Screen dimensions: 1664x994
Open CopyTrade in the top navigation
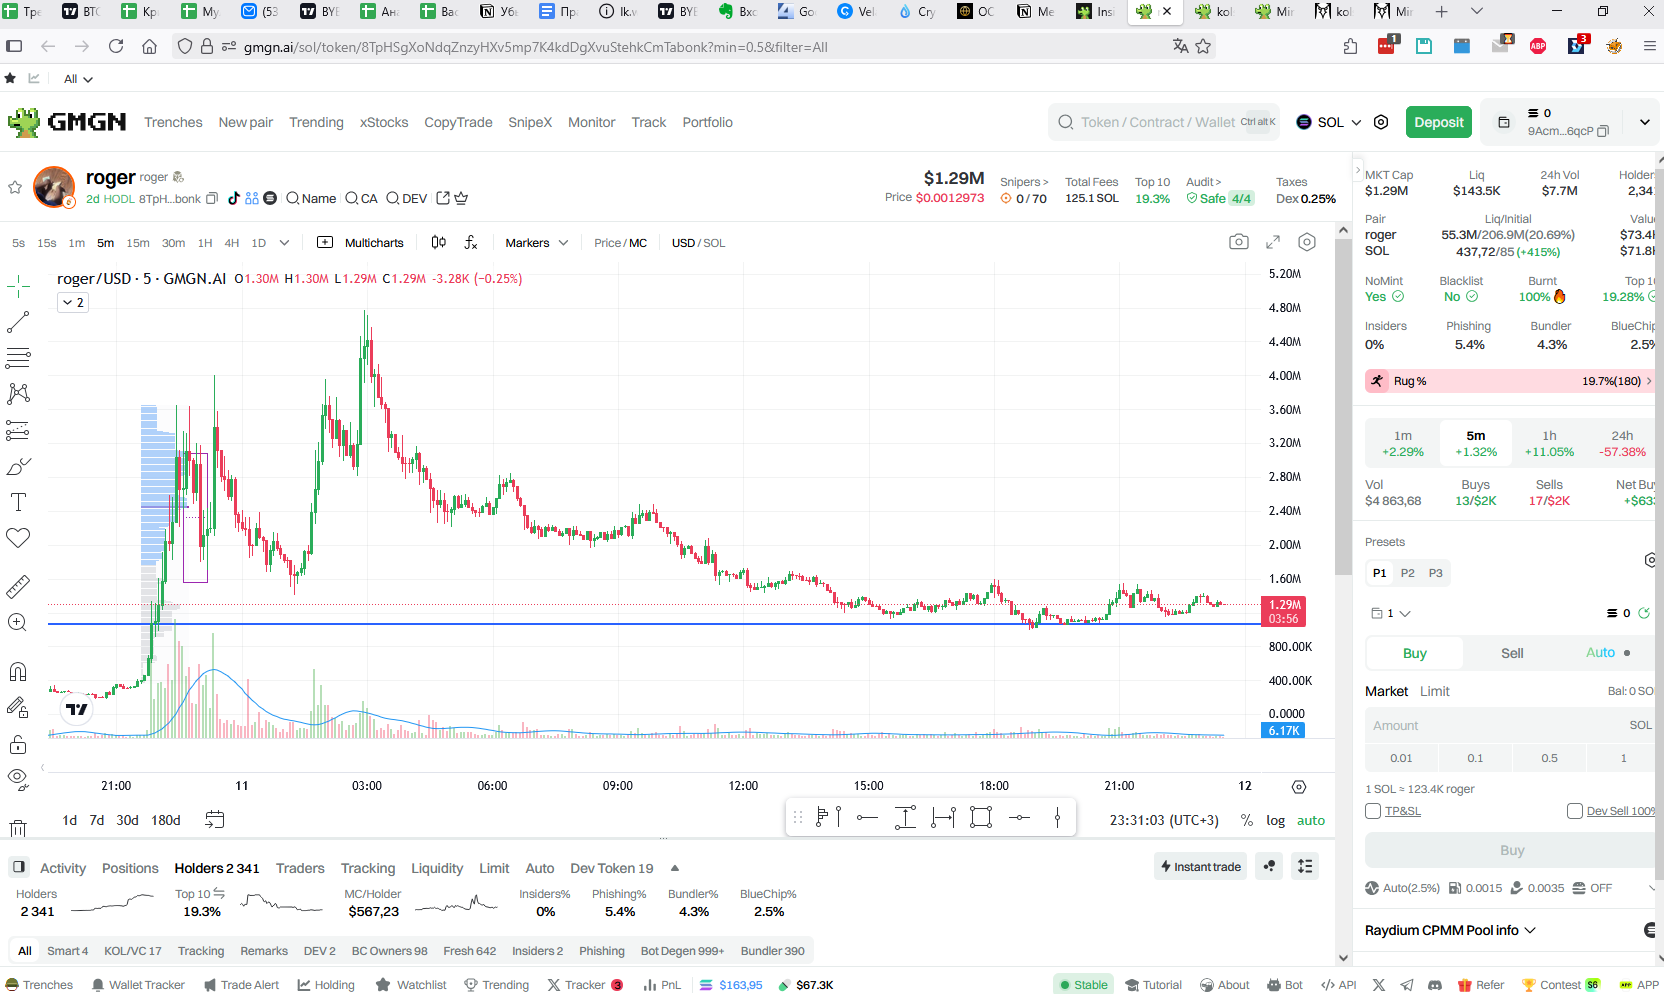[458, 122]
